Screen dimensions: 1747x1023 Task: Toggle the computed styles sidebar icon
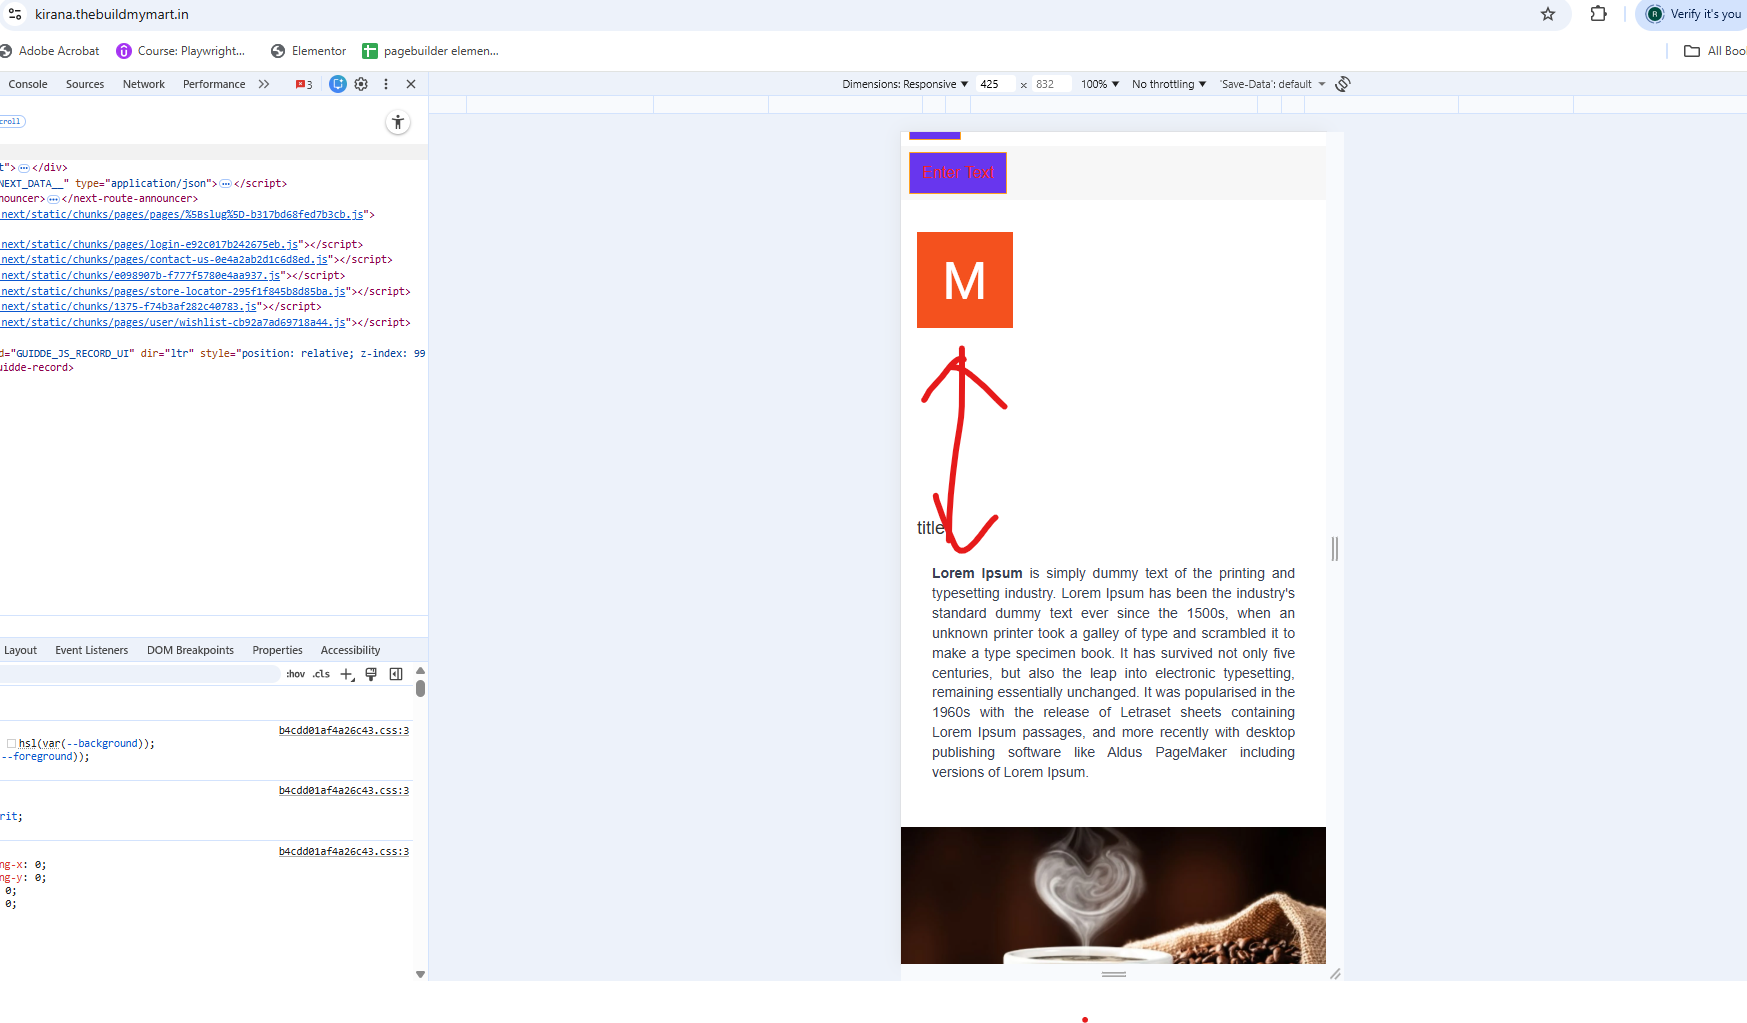396,674
